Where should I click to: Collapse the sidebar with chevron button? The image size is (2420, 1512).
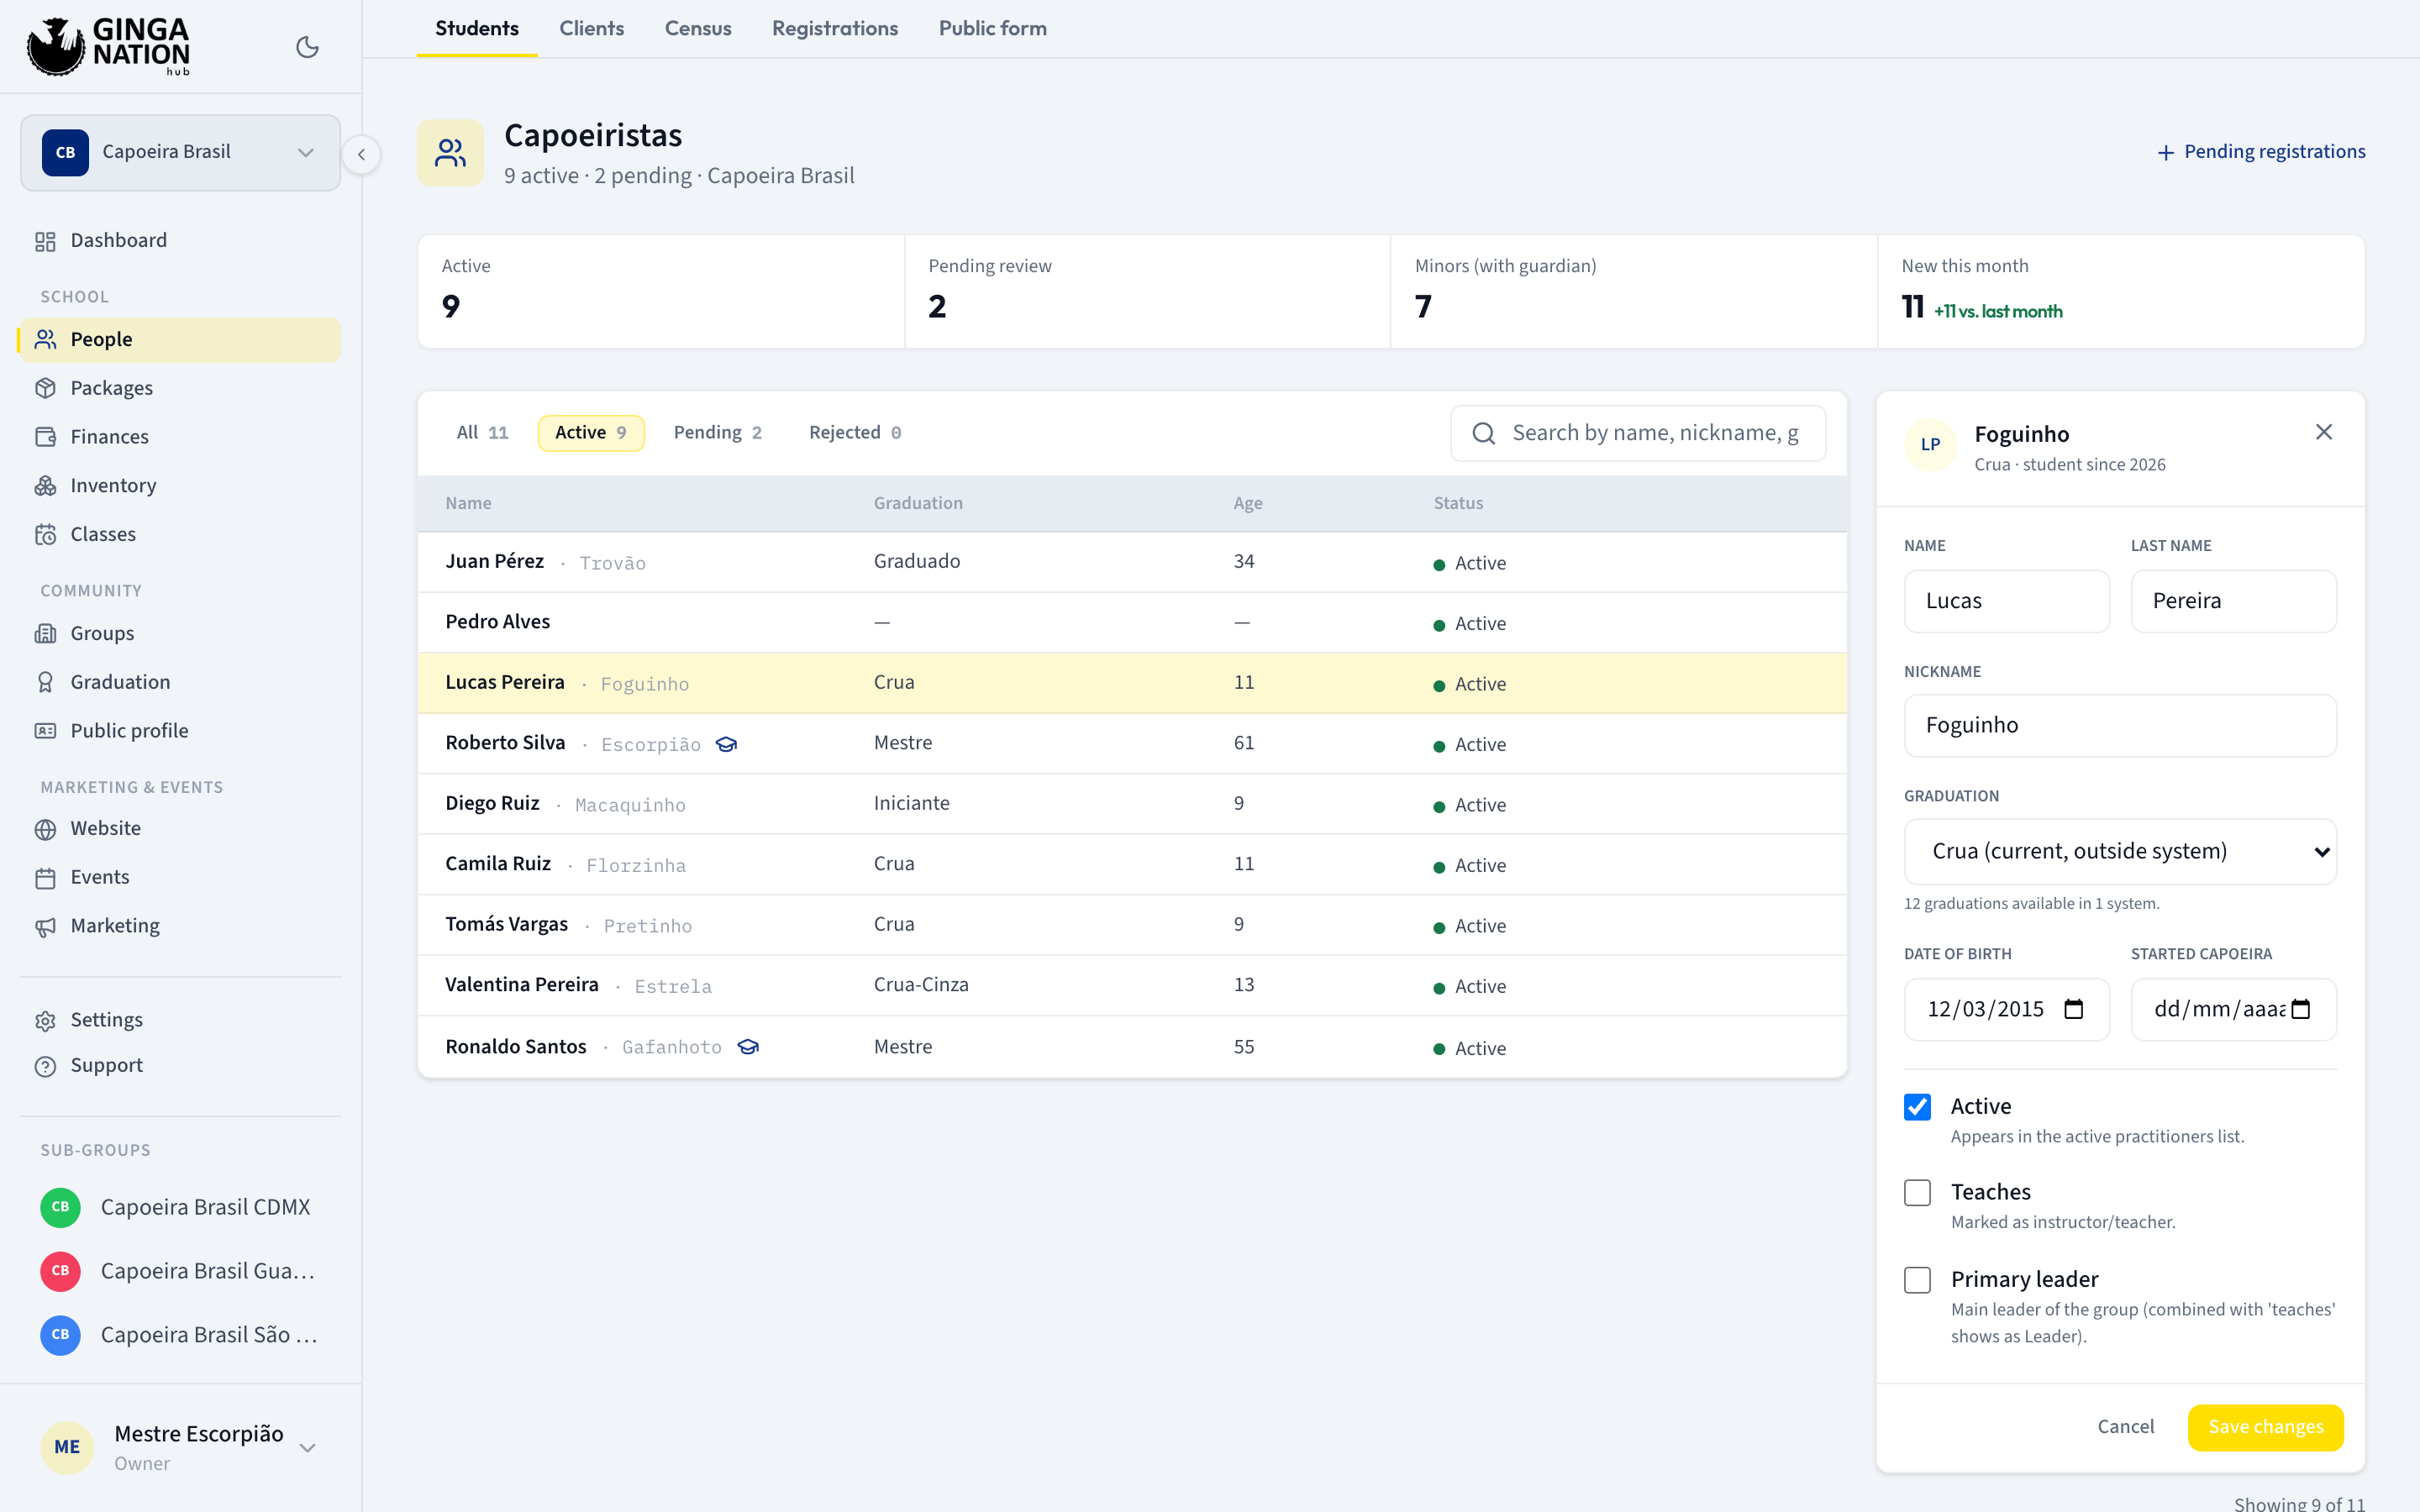(x=361, y=154)
